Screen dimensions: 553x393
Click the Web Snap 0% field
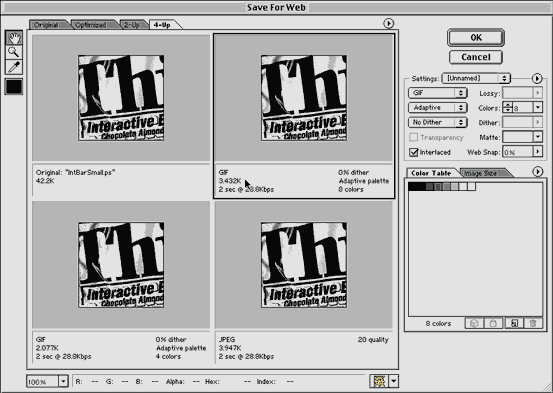pos(517,152)
